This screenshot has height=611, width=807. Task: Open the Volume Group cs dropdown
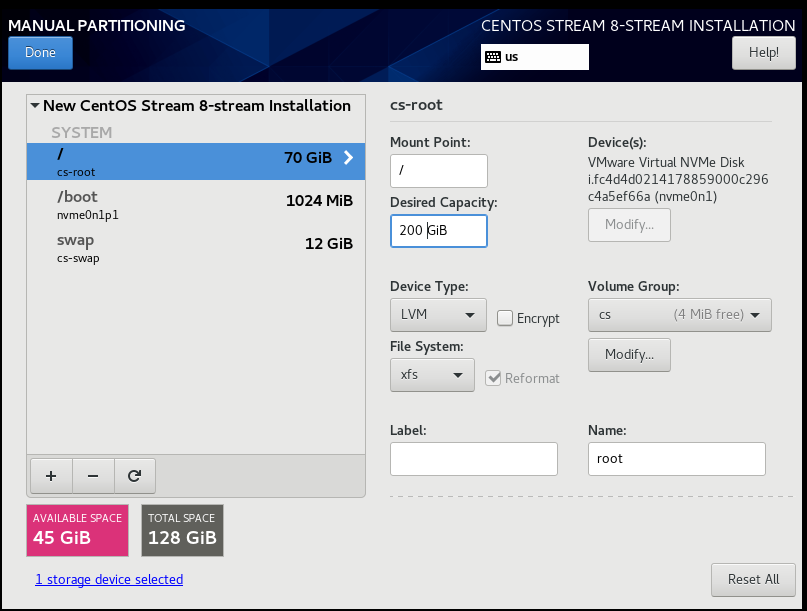click(679, 315)
